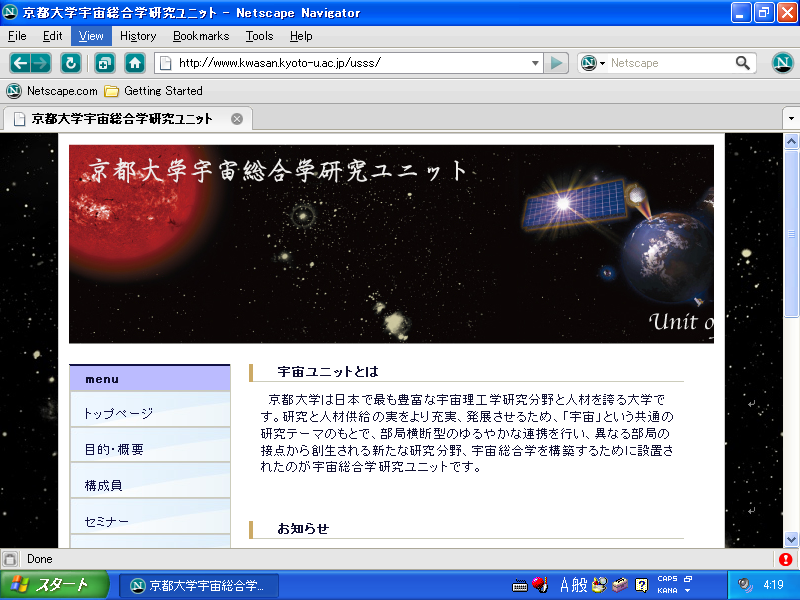The width and height of the screenshot is (800, 600).
Task: Toggle CAPS lock indicator in language bar
Action: (x=667, y=579)
